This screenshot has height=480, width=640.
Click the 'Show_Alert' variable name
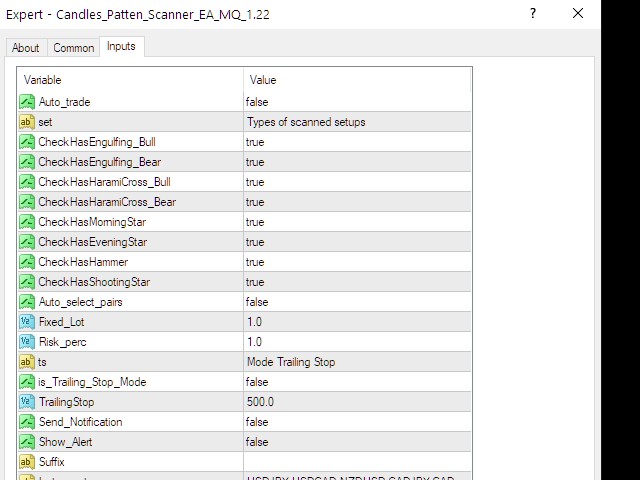tap(65, 442)
